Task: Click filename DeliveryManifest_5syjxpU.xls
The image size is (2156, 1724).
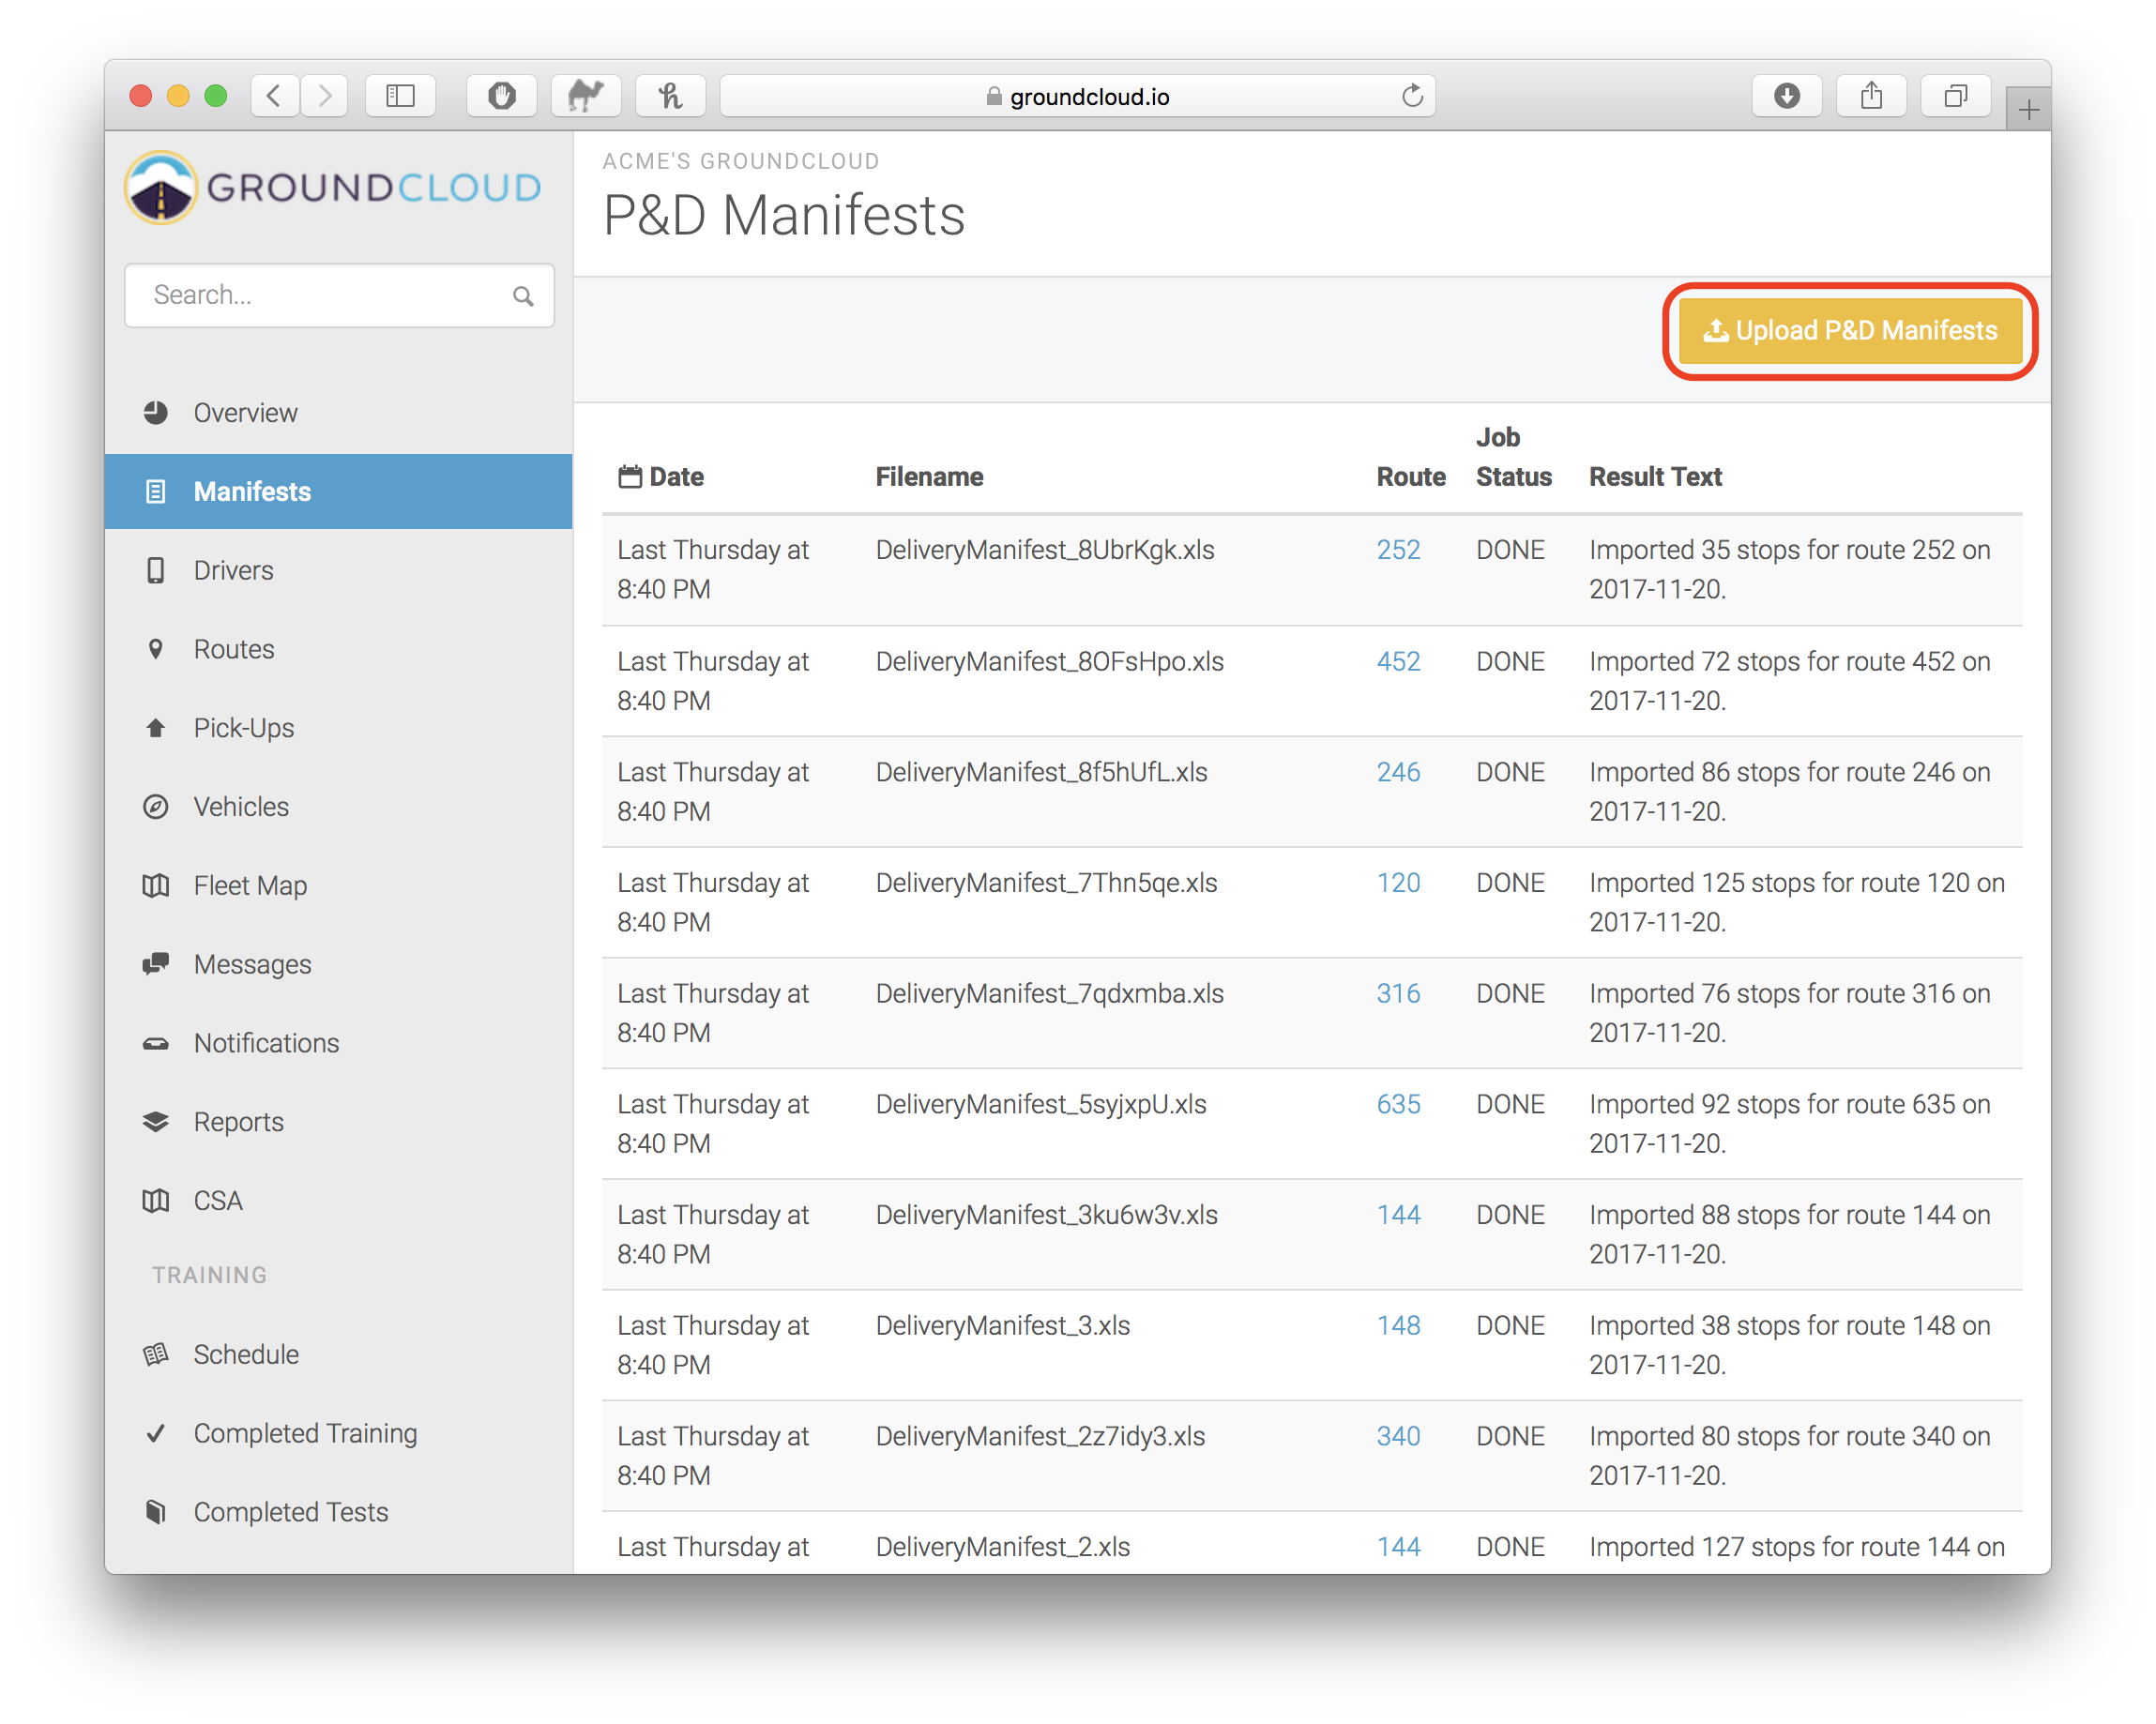Action: (x=1041, y=1105)
